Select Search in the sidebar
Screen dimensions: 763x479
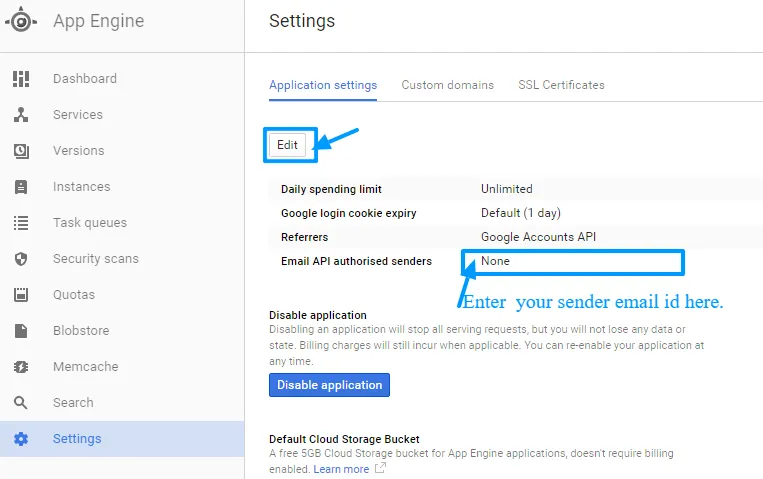pyautogui.click(x=122, y=403)
